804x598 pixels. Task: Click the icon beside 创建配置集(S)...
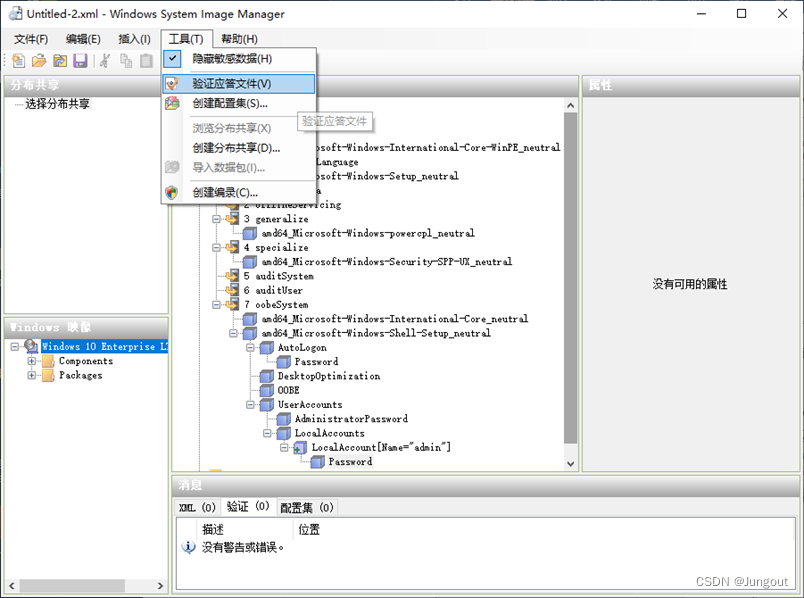[x=172, y=103]
